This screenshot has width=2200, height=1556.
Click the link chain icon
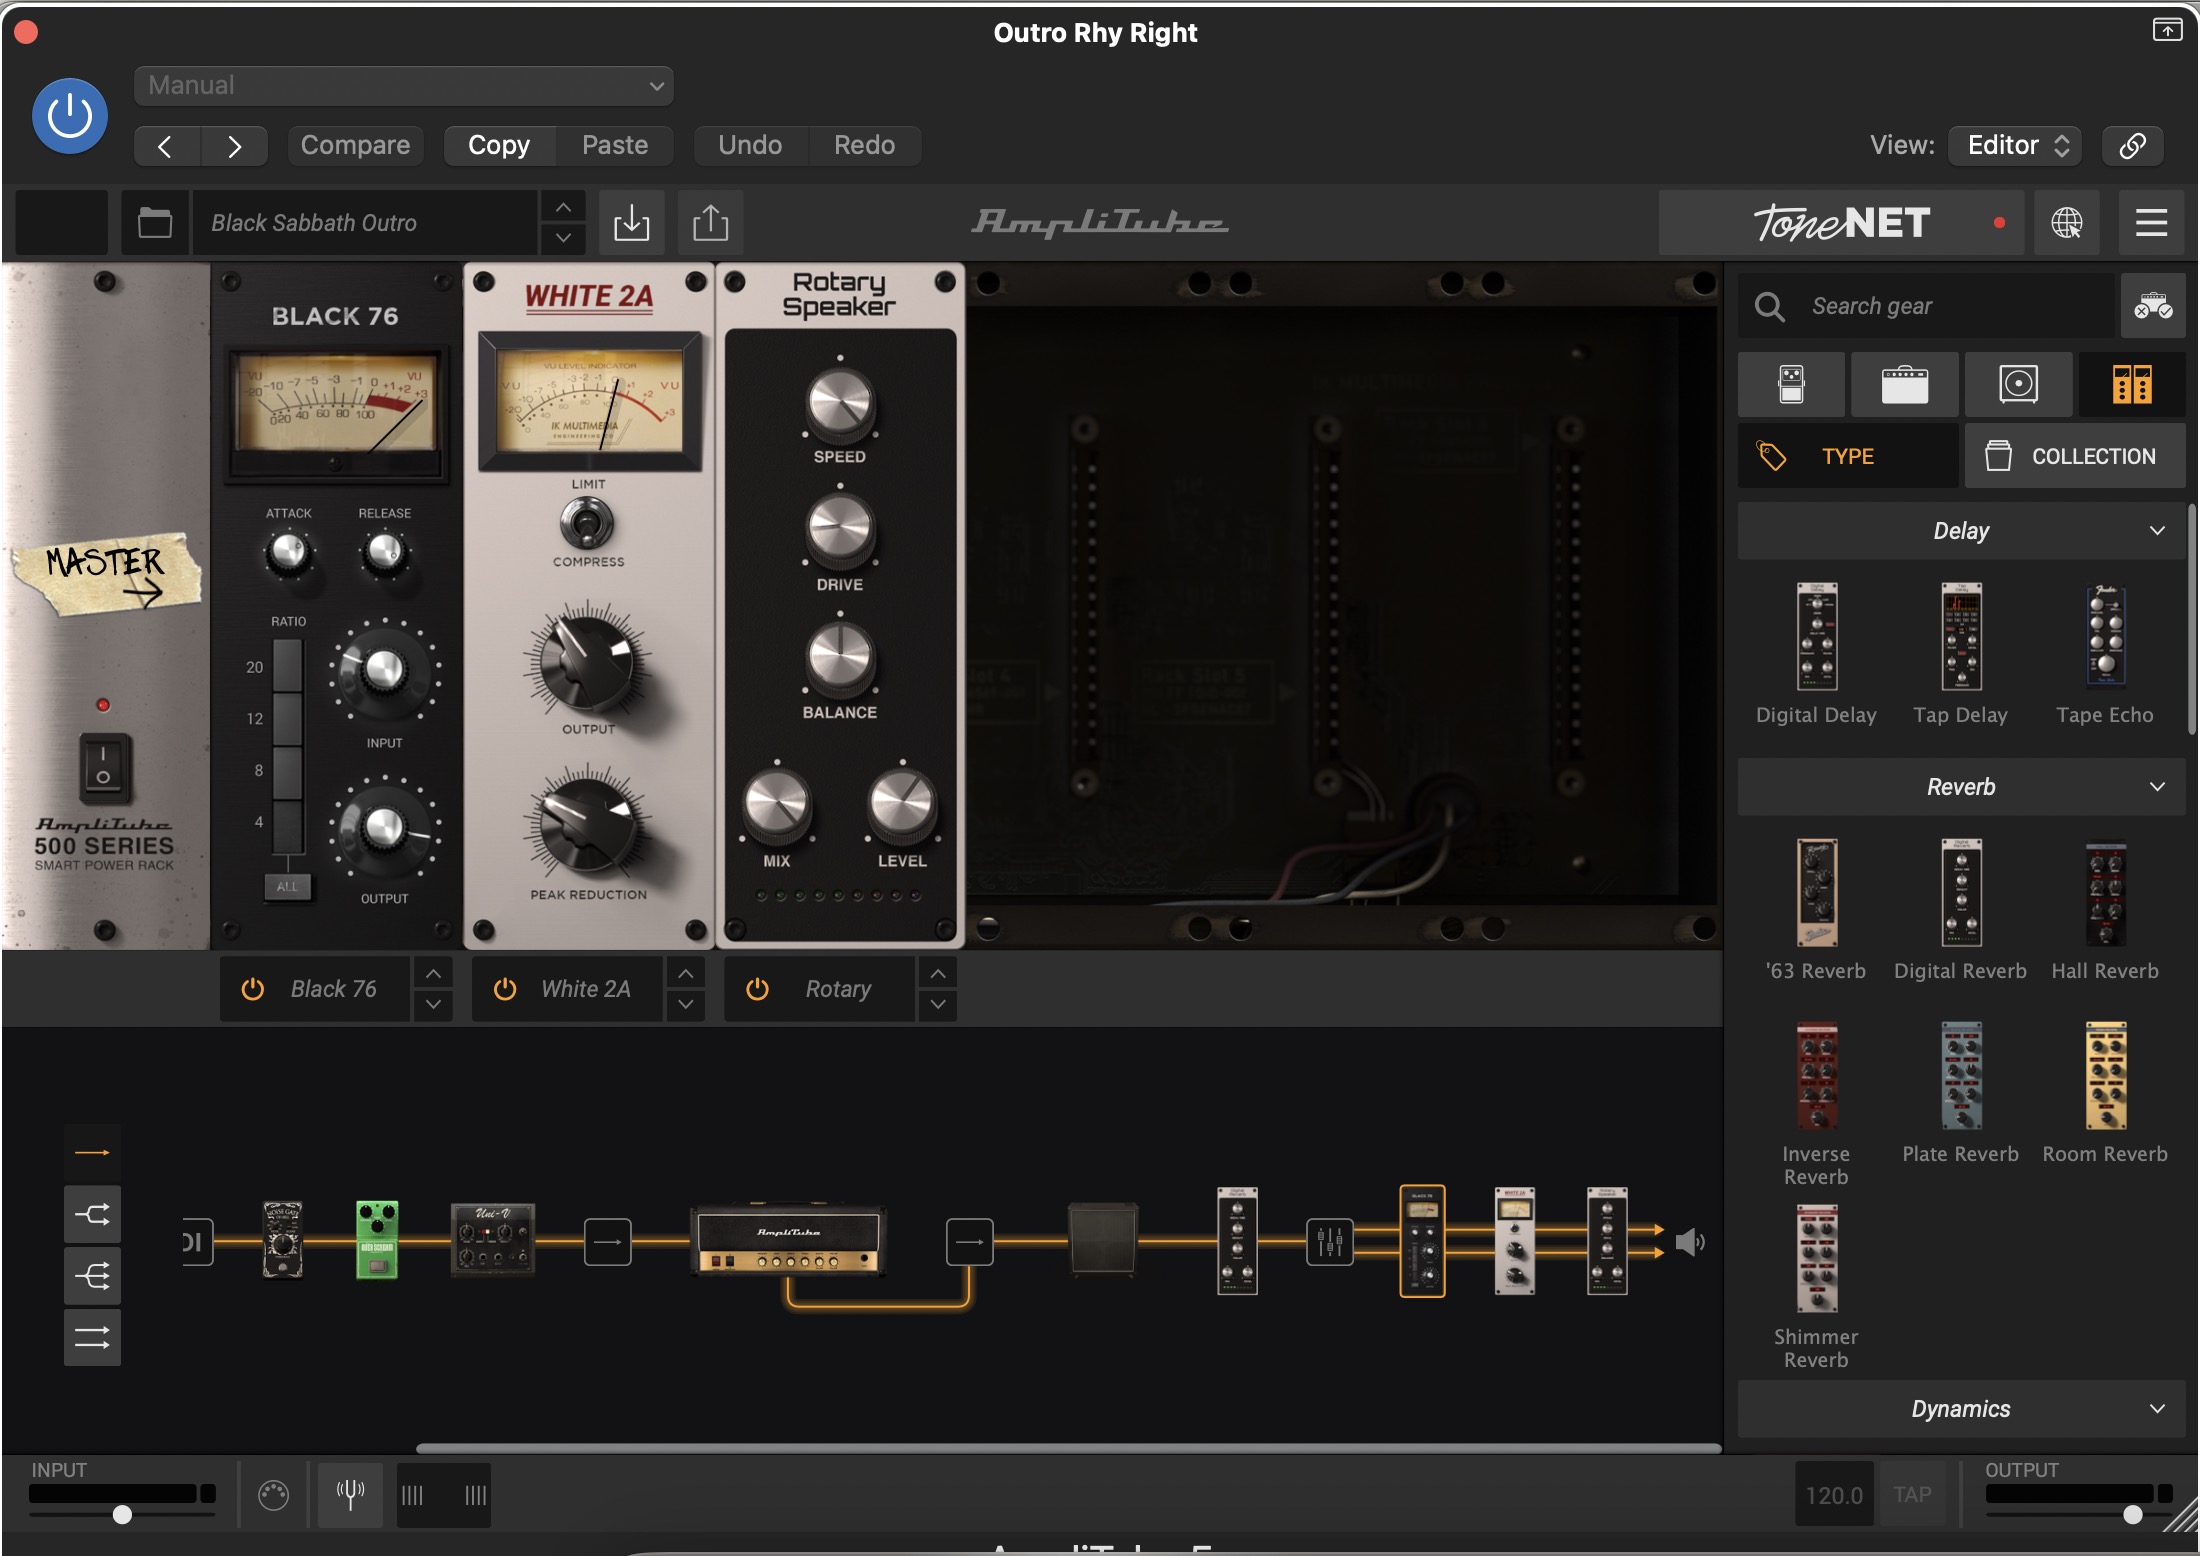(x=2132, y=146)
